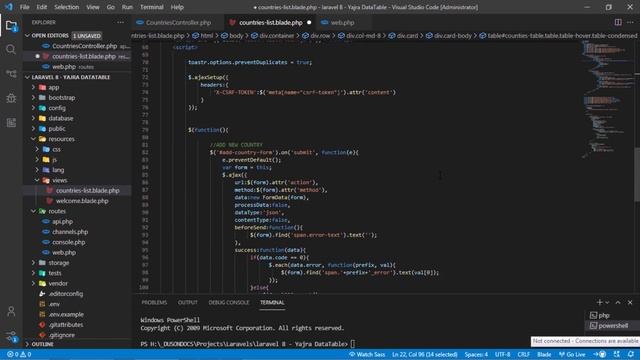Click Go Live in status bar

click(572, 354)
